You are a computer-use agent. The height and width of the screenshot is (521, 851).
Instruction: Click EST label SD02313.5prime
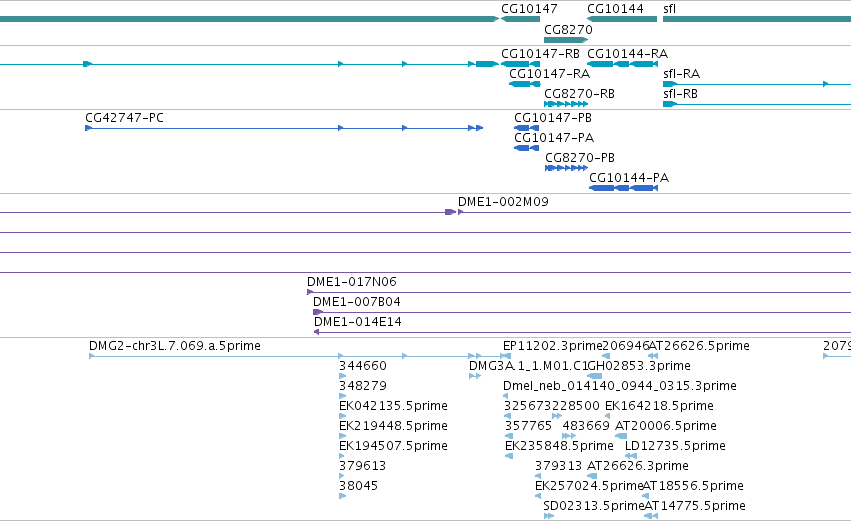(x=594, y=506)
